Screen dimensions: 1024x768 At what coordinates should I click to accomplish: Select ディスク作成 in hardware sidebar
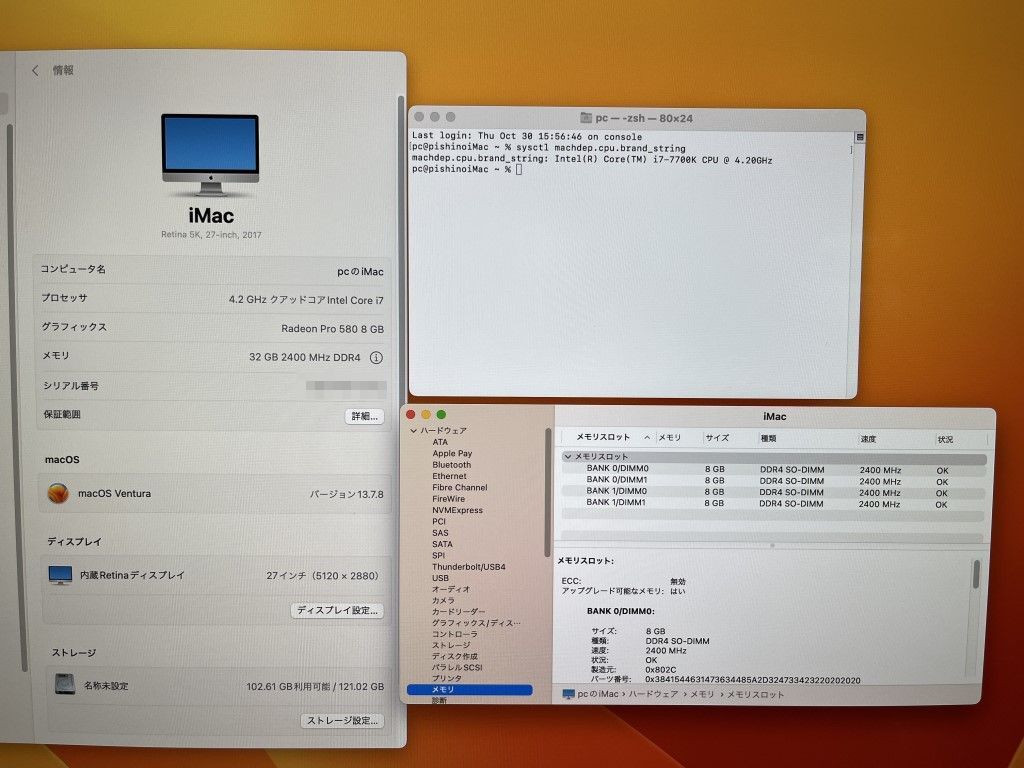(x=455, y=656)
